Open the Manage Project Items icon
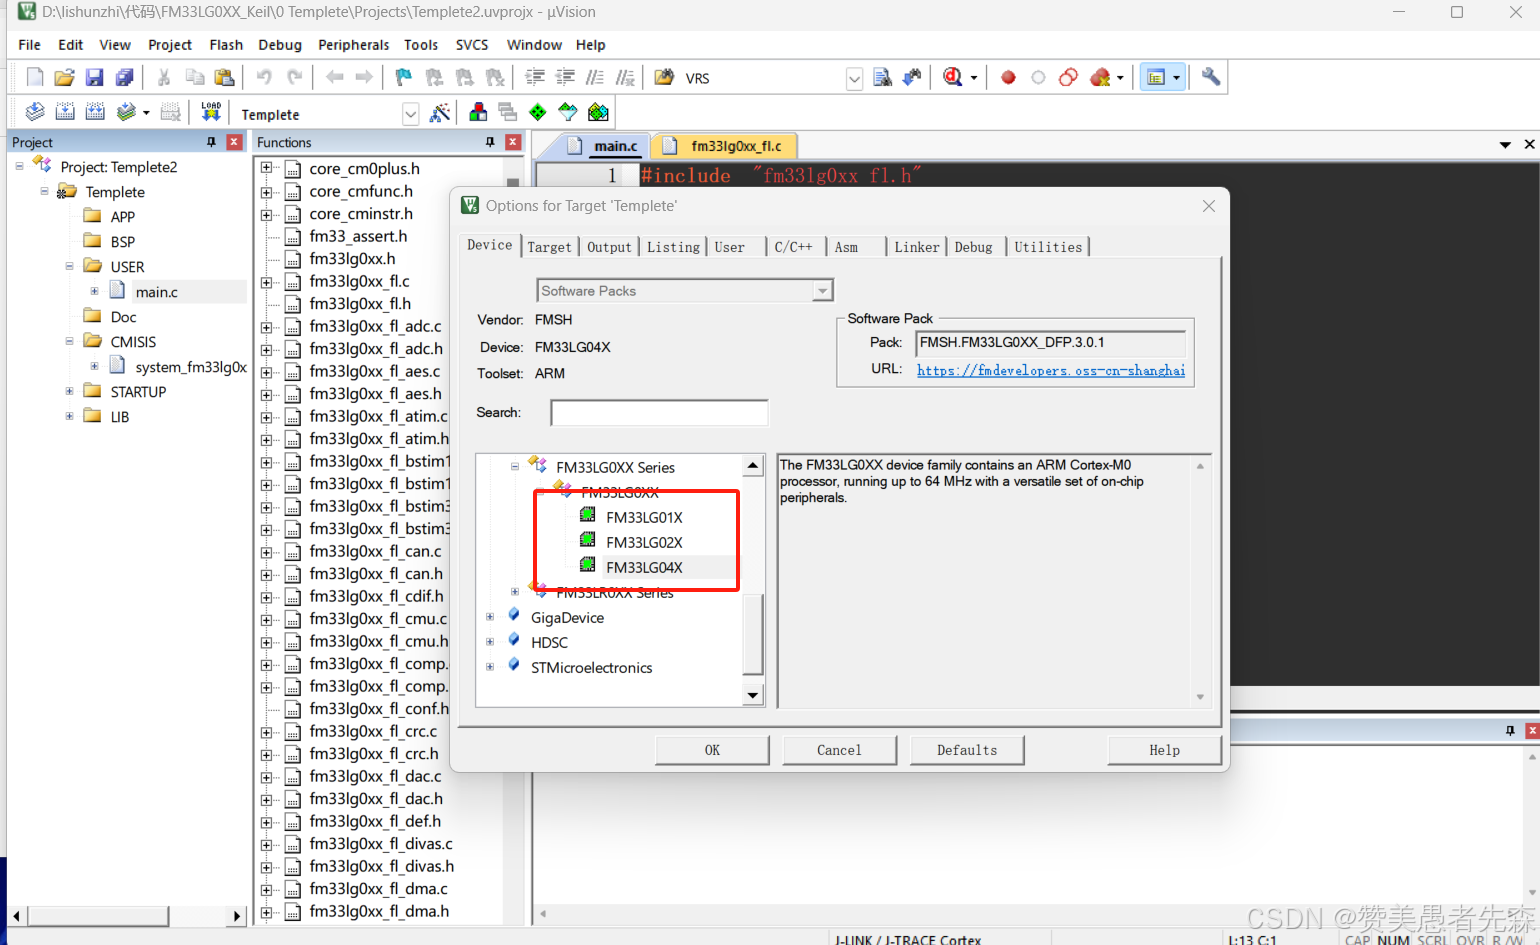Screen dimensions: 1540x945 point(478,112)
